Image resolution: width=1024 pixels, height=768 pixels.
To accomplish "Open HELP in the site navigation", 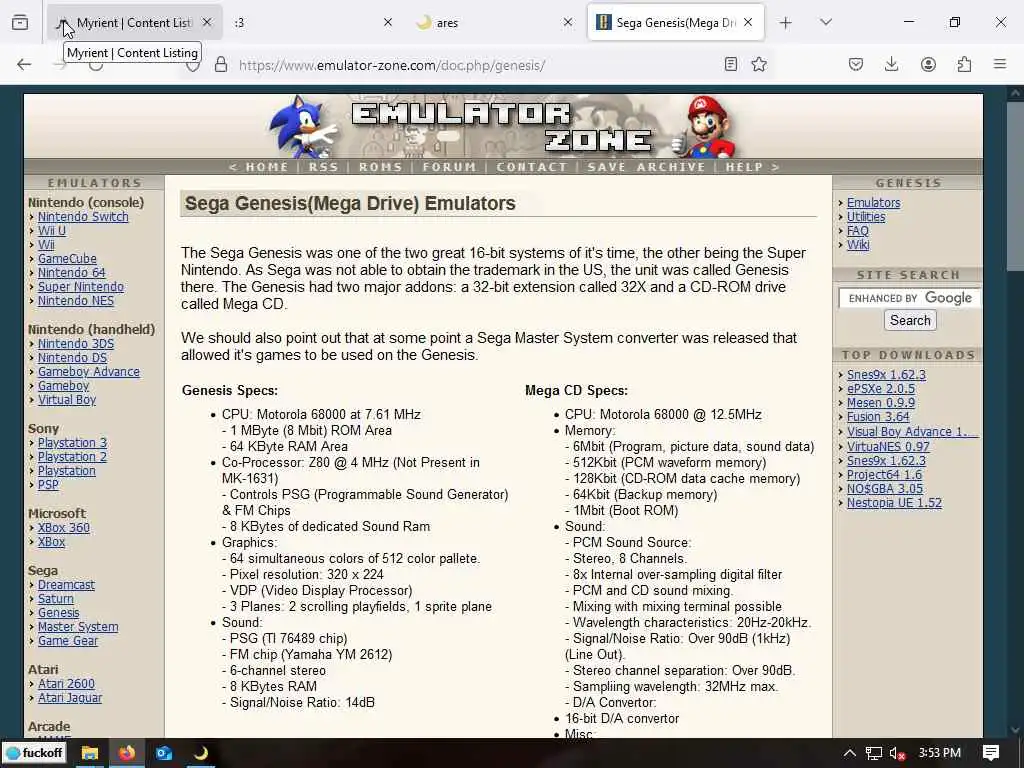I will 744,167.
